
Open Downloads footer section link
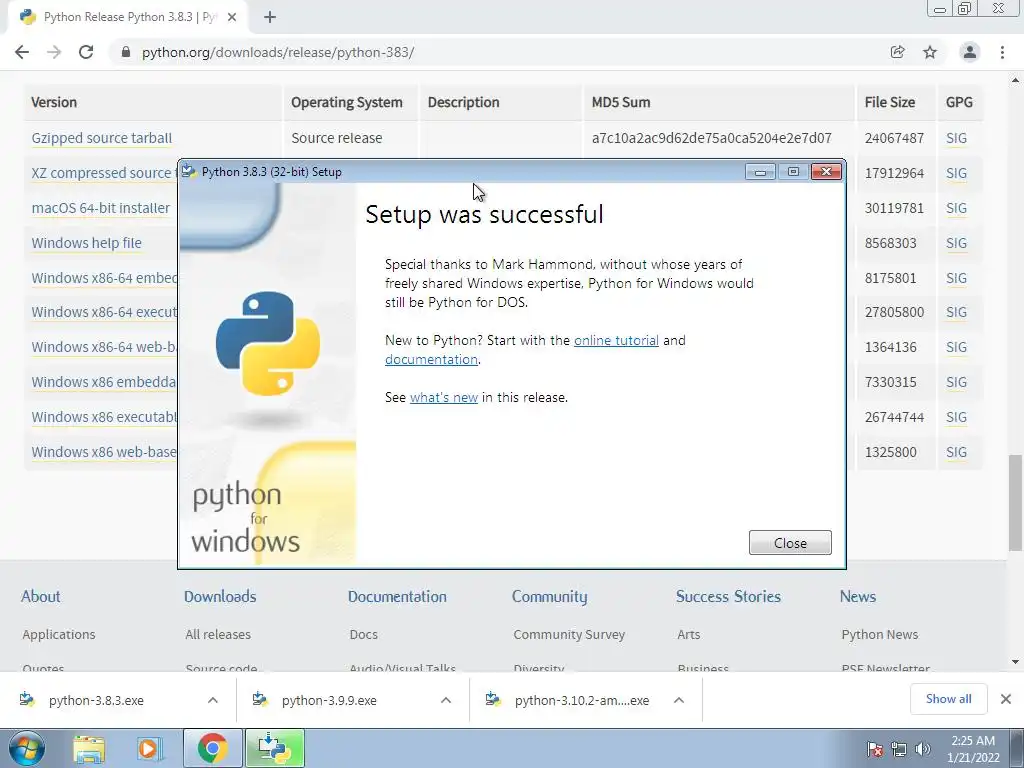click(x=220, y=596)
